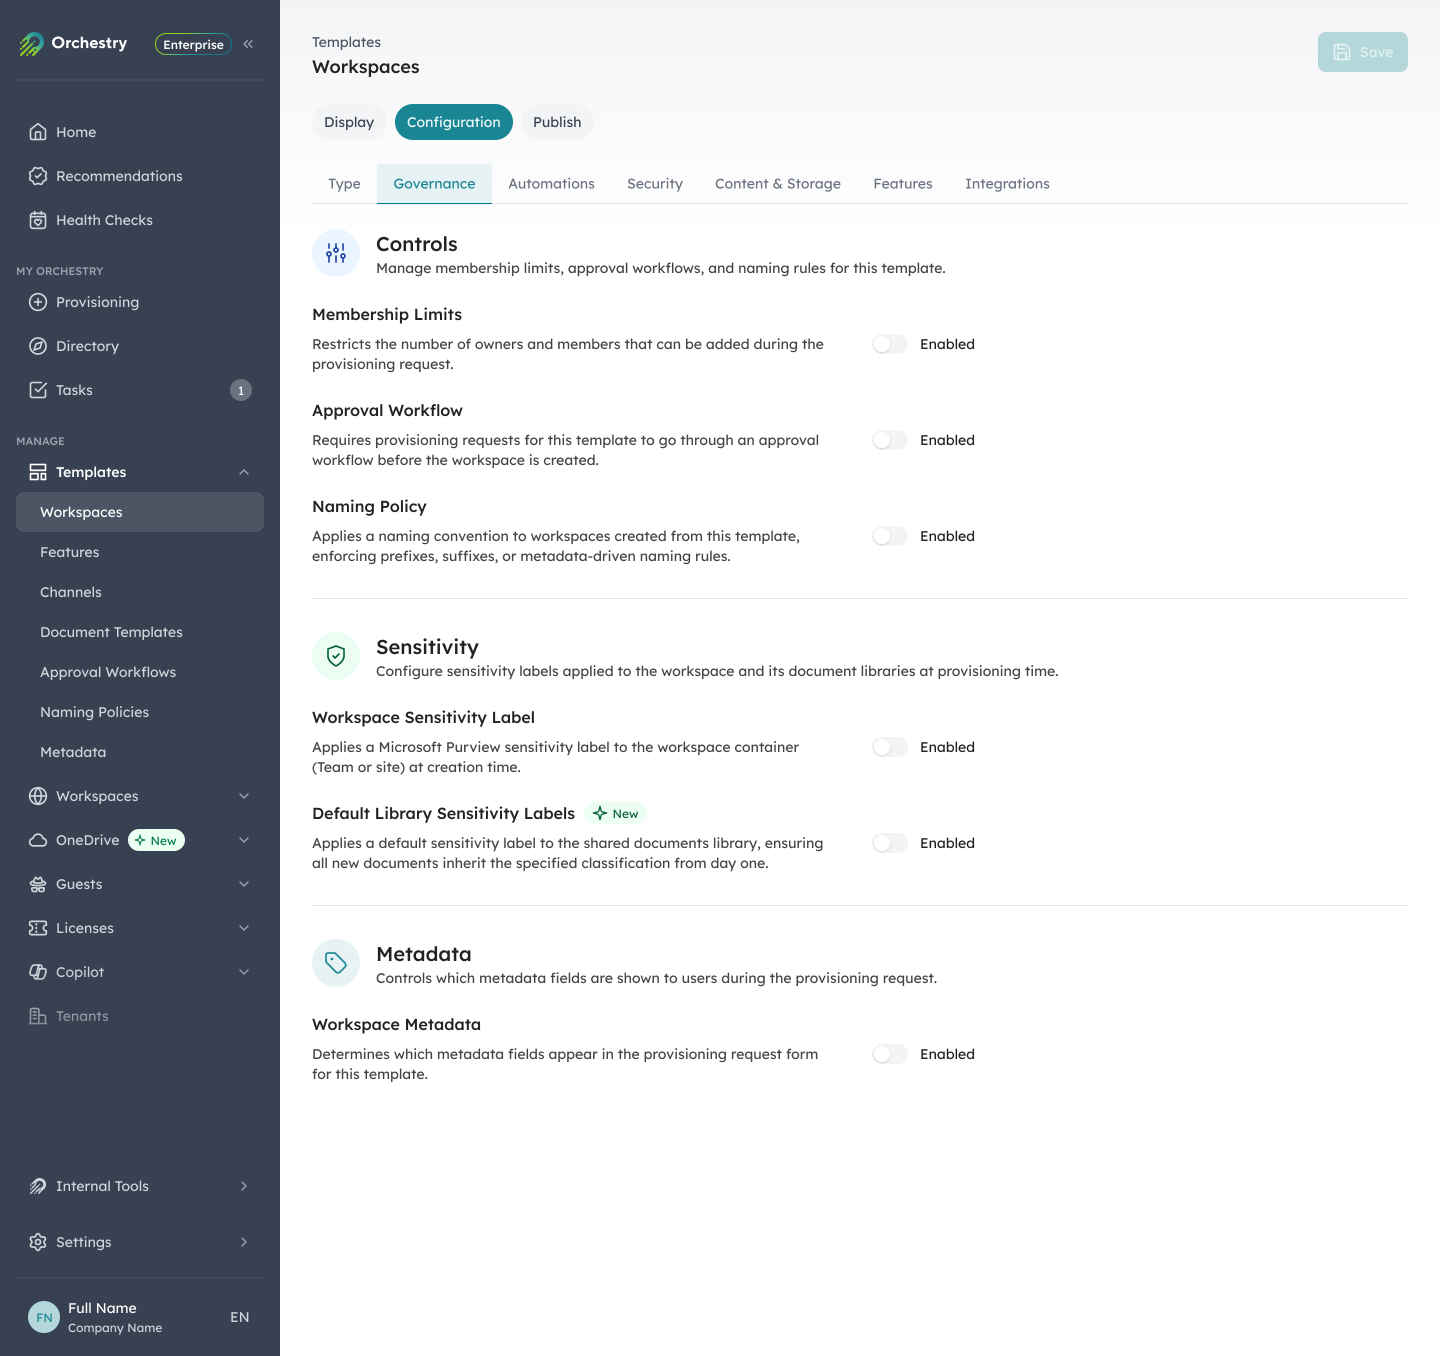This screenshot has width=1440, height=1356.
Task: Click the Tasks count badge showing 1
Action: [x=241, y=390]
